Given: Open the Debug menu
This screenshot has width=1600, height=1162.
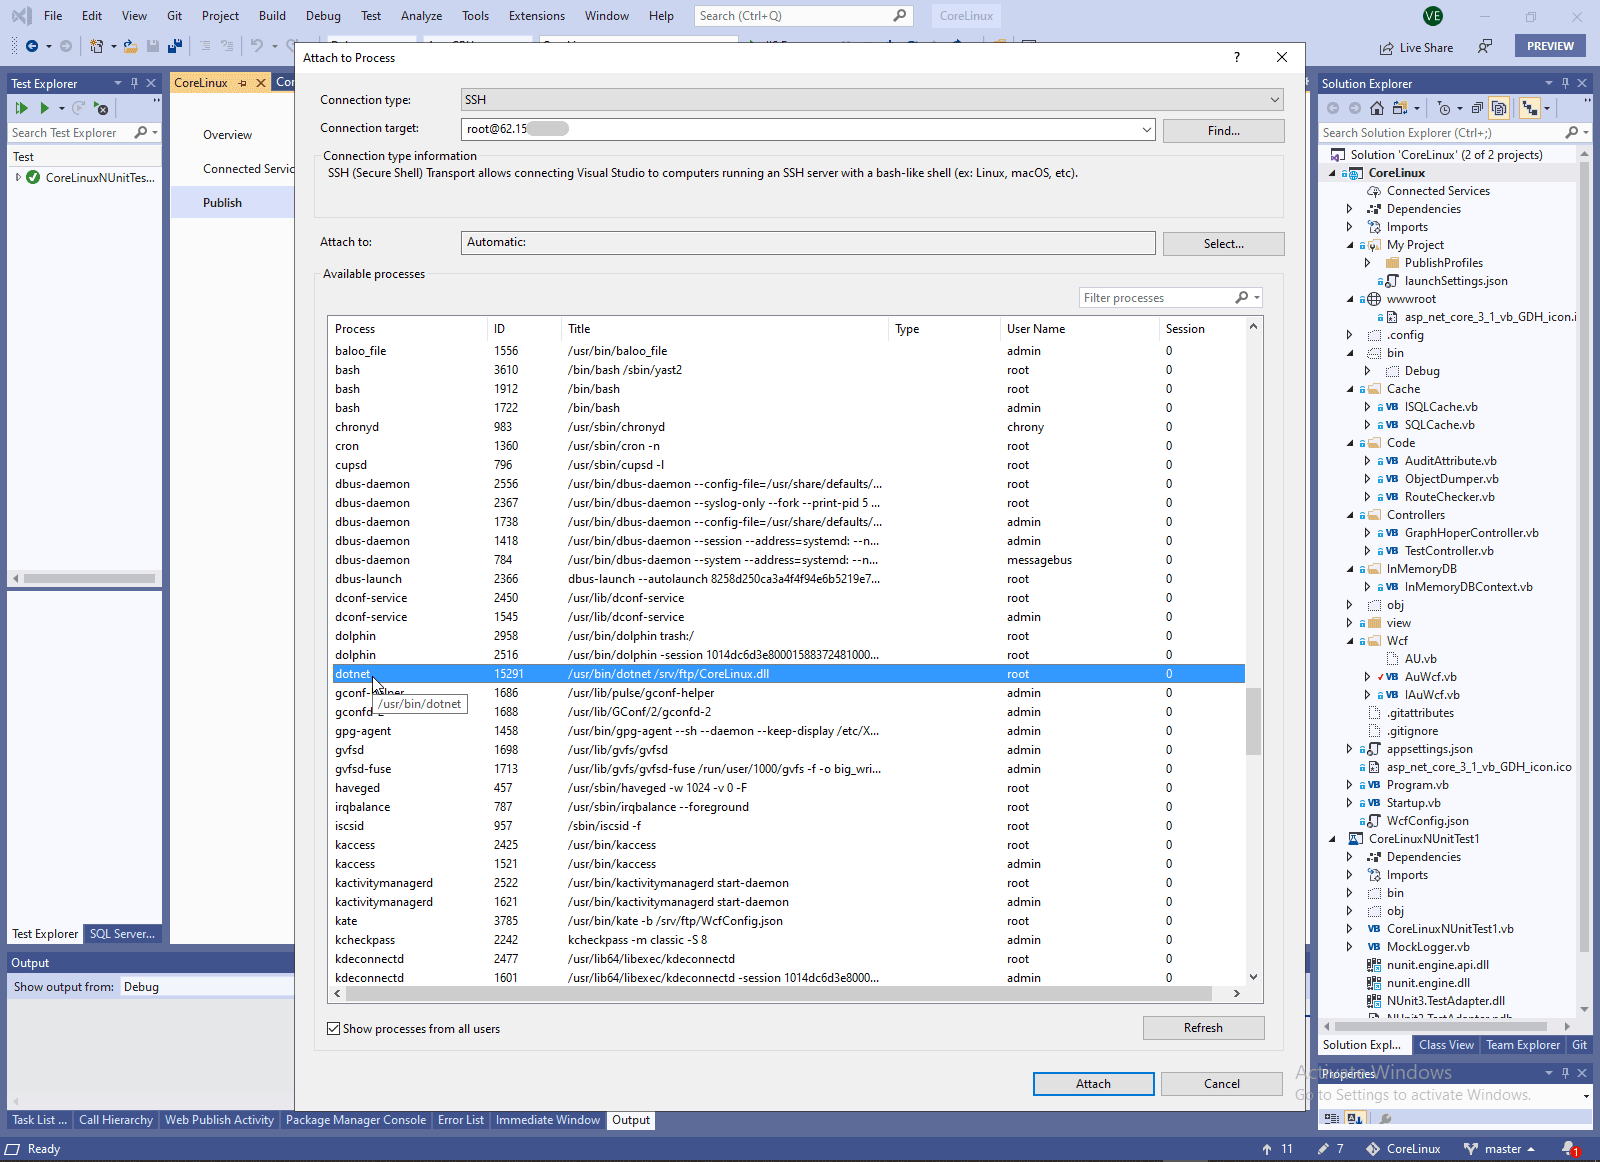Looking at the screenshot, I should click(323, 16).
